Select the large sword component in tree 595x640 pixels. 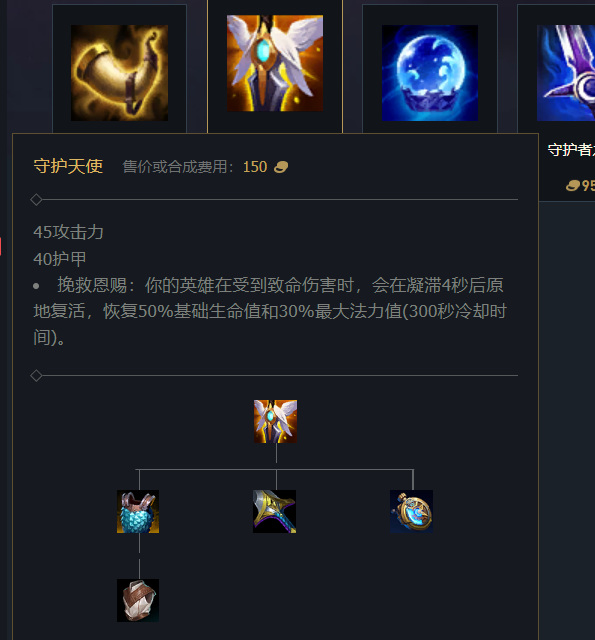274,511
